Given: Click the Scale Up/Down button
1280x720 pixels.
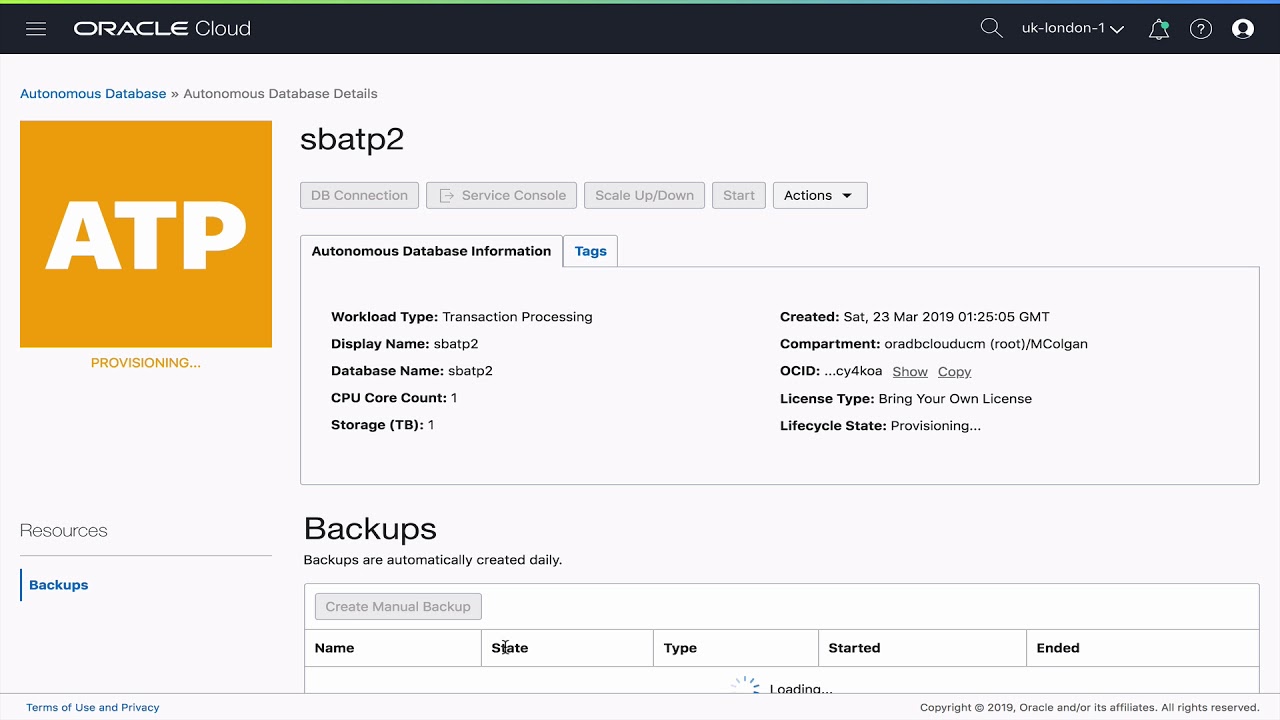Looking at the screenshot, I should (644, 195).
